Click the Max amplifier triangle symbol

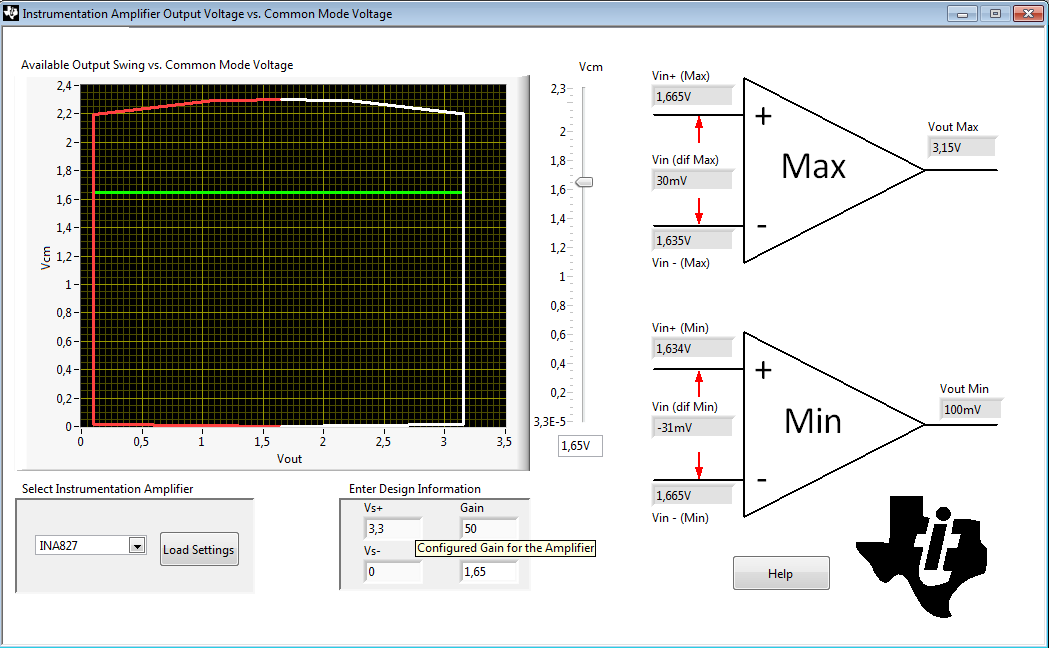(834, 170)
